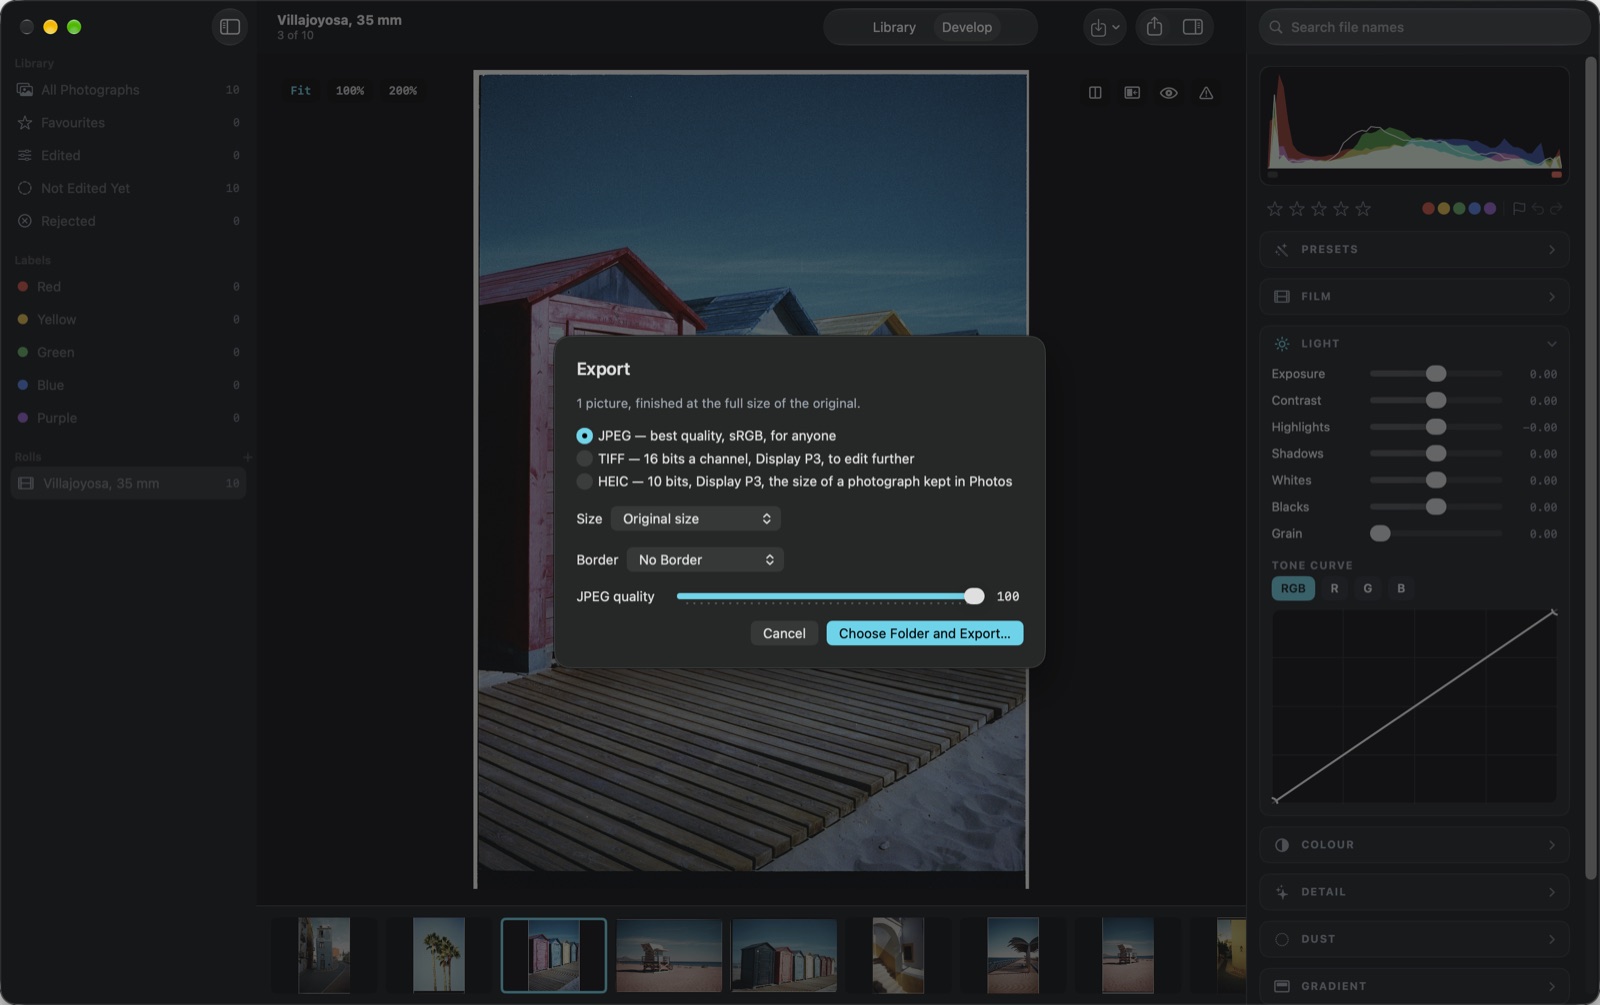Click the flag icon beside colour labels
The height and width of the screenshot is (1005, 1600).
(x=1519, y=208)
